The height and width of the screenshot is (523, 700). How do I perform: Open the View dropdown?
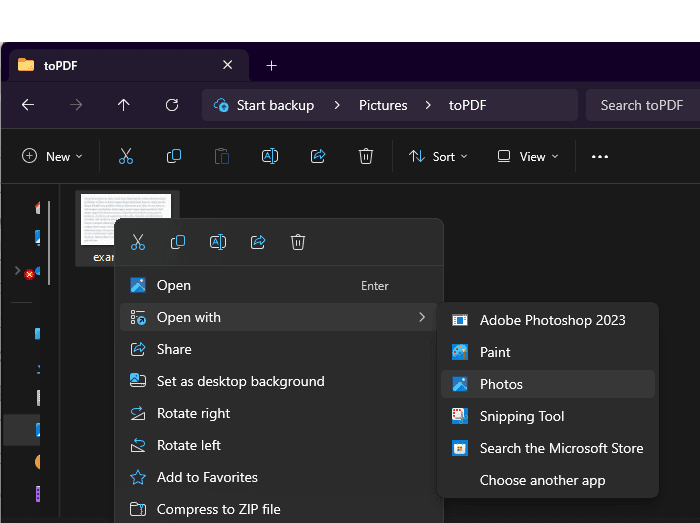tap(528, 157)
